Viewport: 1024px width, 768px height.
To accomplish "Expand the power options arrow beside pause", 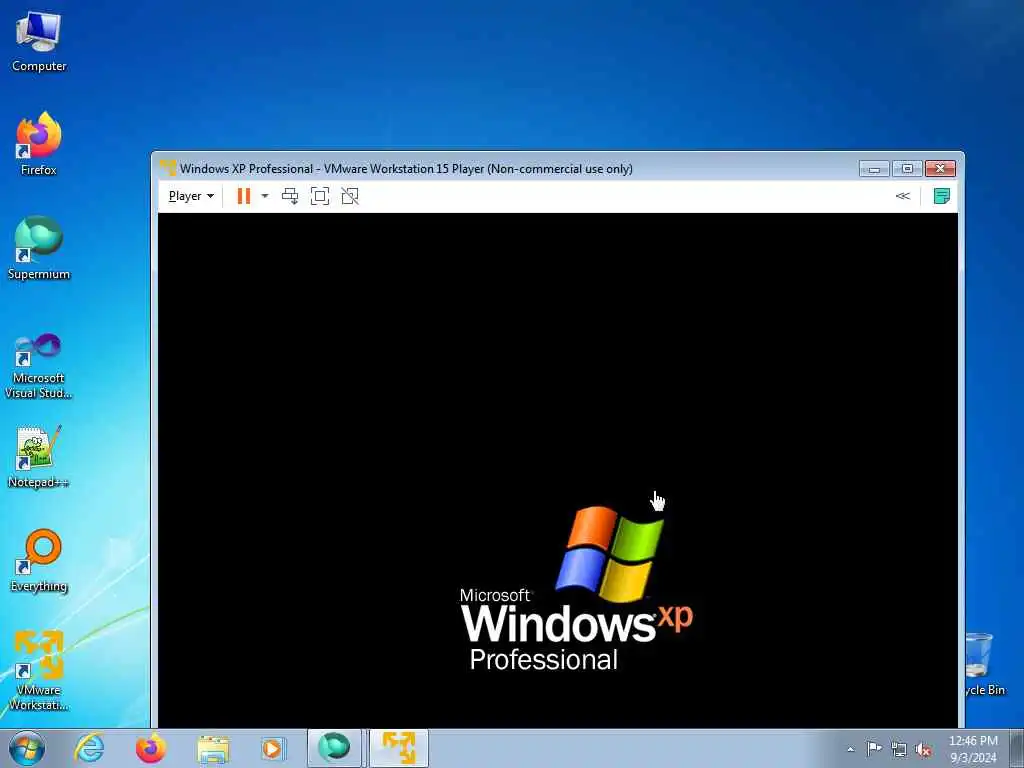I will 264,196.
